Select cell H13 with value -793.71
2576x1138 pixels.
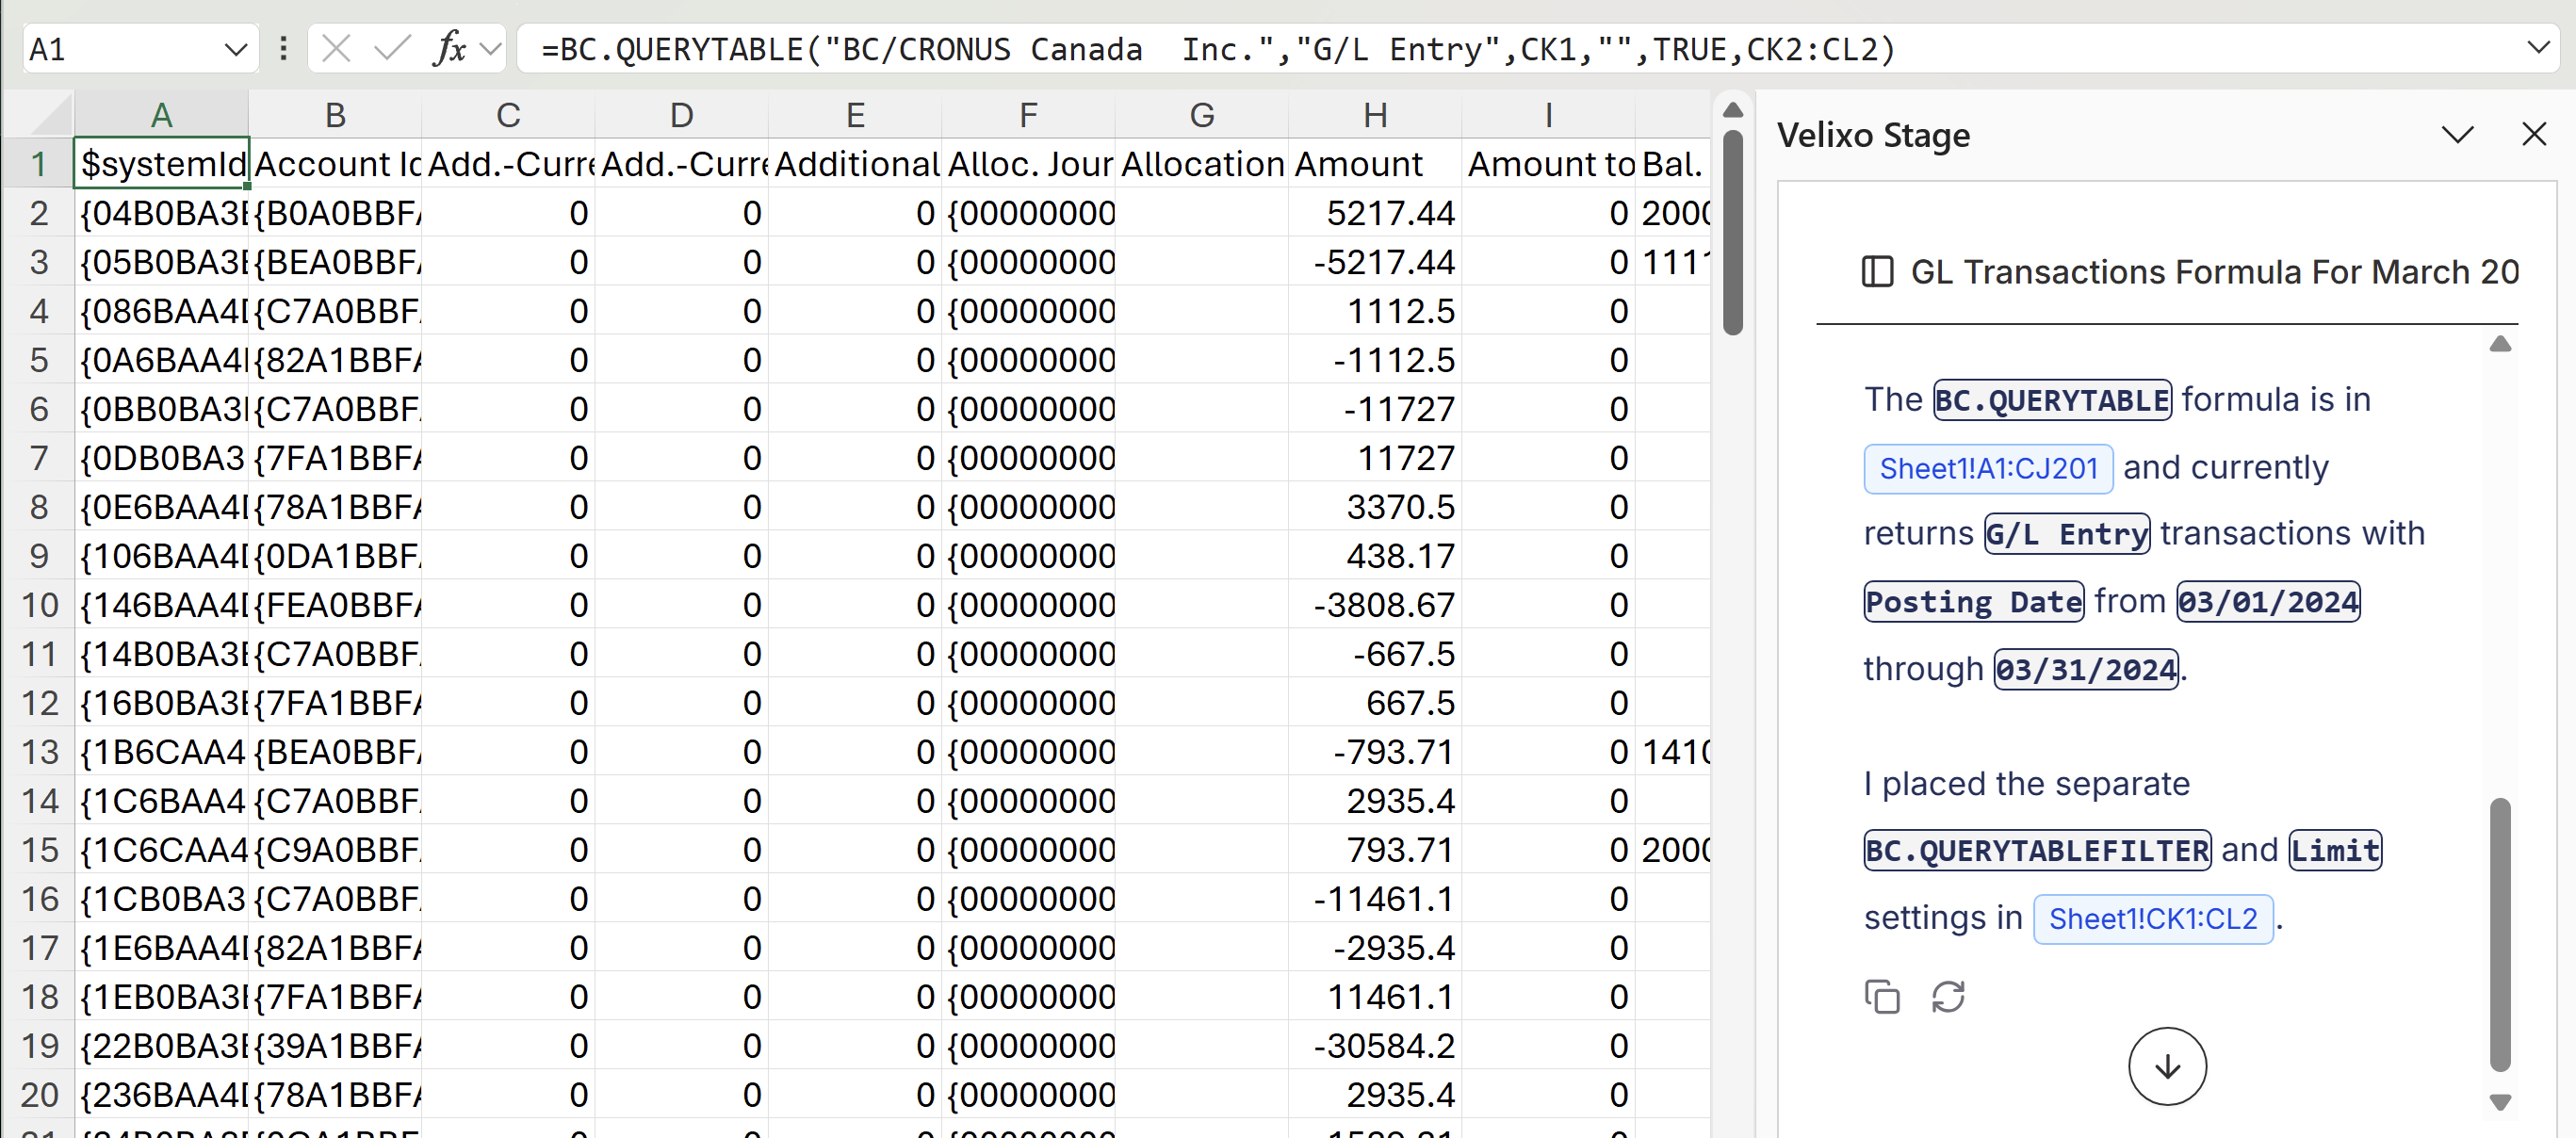1375,751
